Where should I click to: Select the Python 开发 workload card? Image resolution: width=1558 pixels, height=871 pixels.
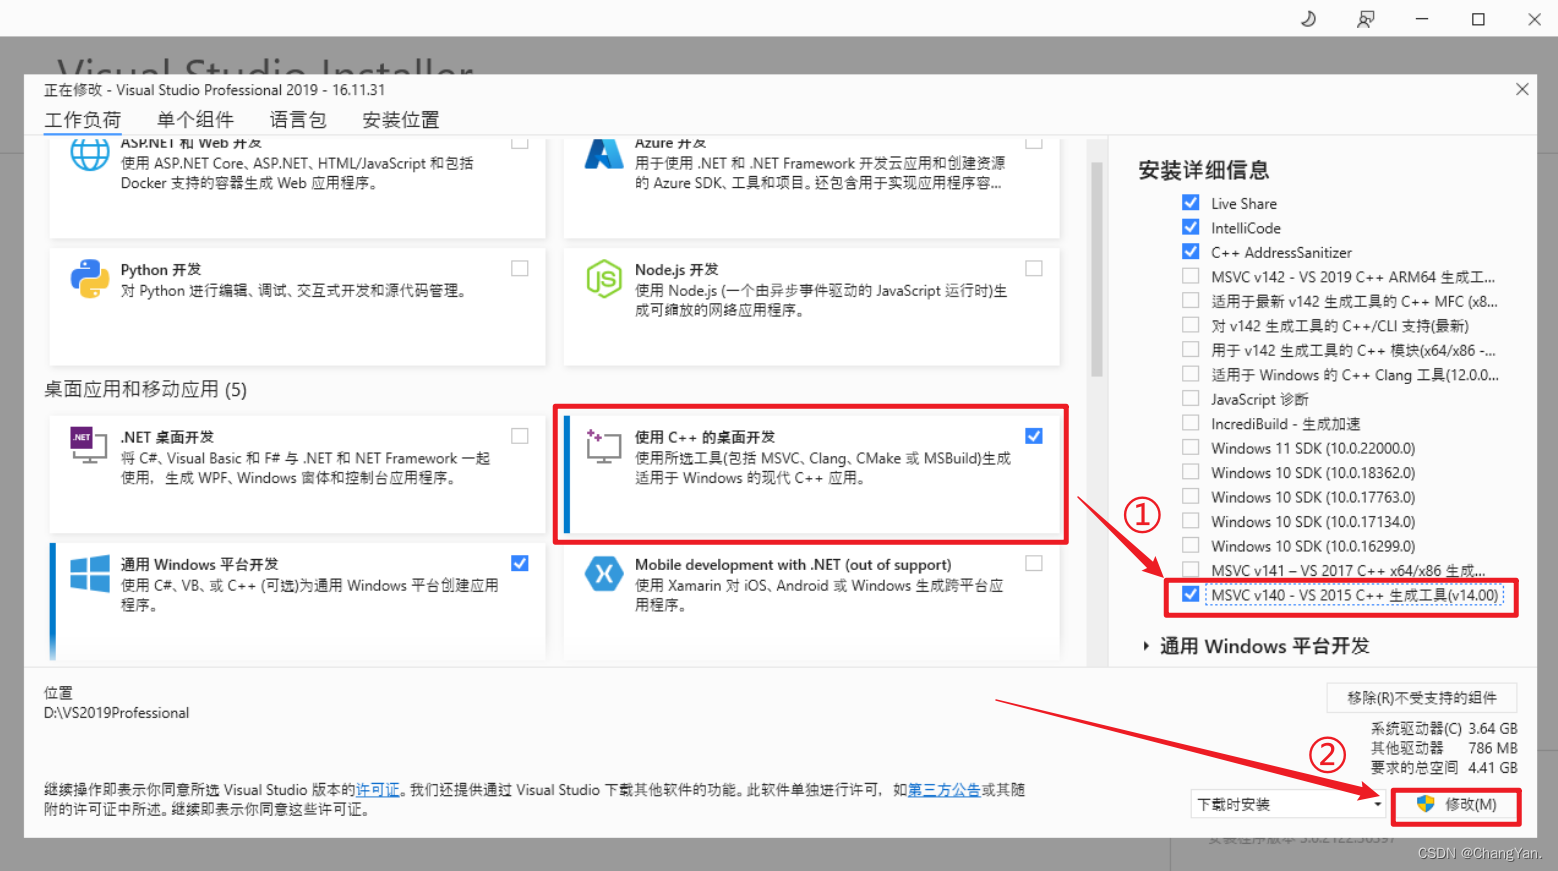[297, 306]
